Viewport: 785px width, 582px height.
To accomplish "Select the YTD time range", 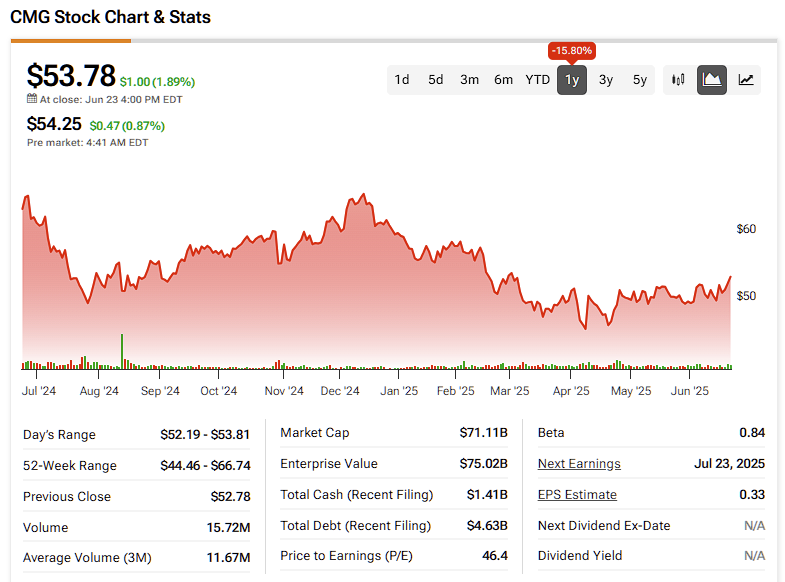I will tap(538, 80).
